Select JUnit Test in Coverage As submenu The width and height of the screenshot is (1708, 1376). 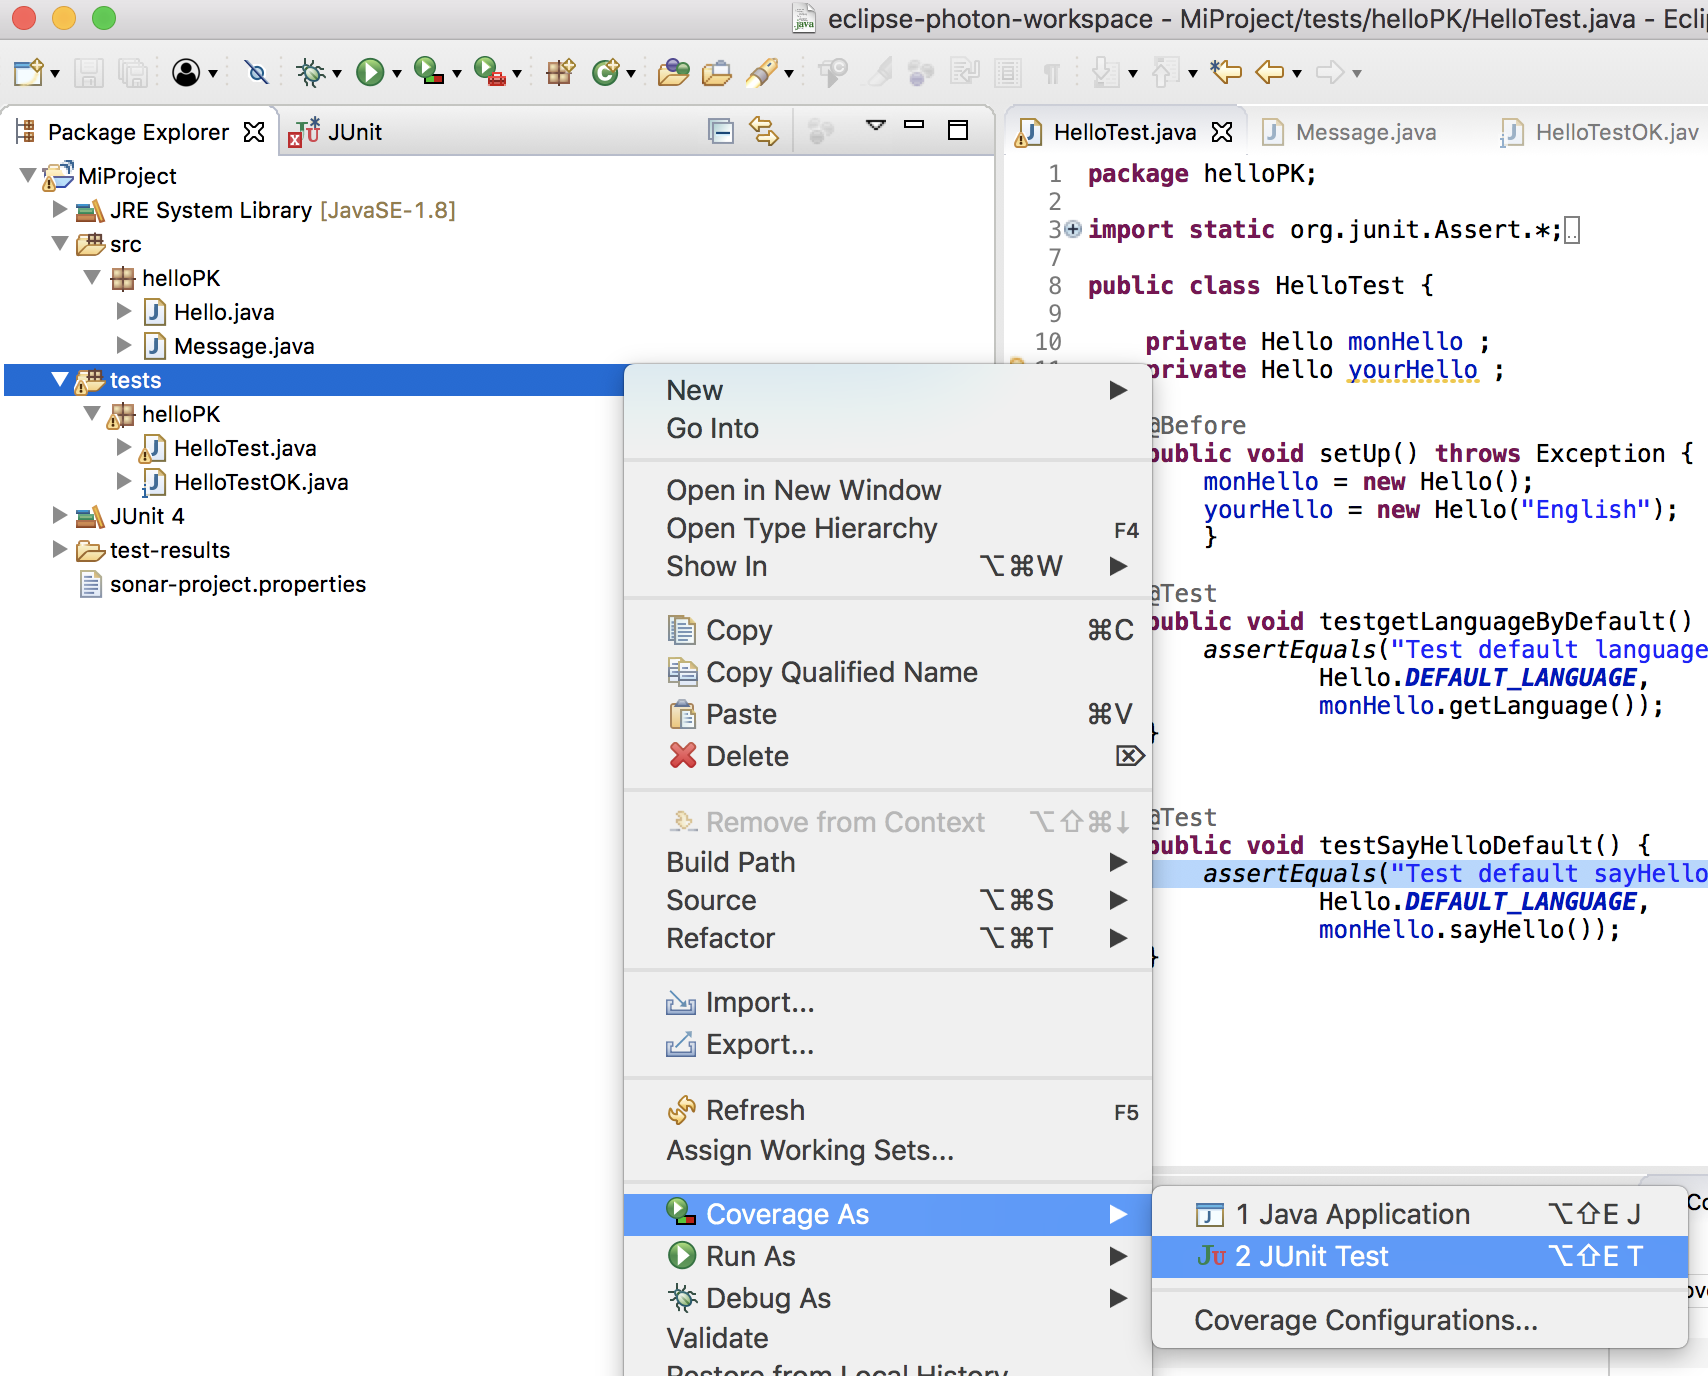(x=1311, y=1256)
